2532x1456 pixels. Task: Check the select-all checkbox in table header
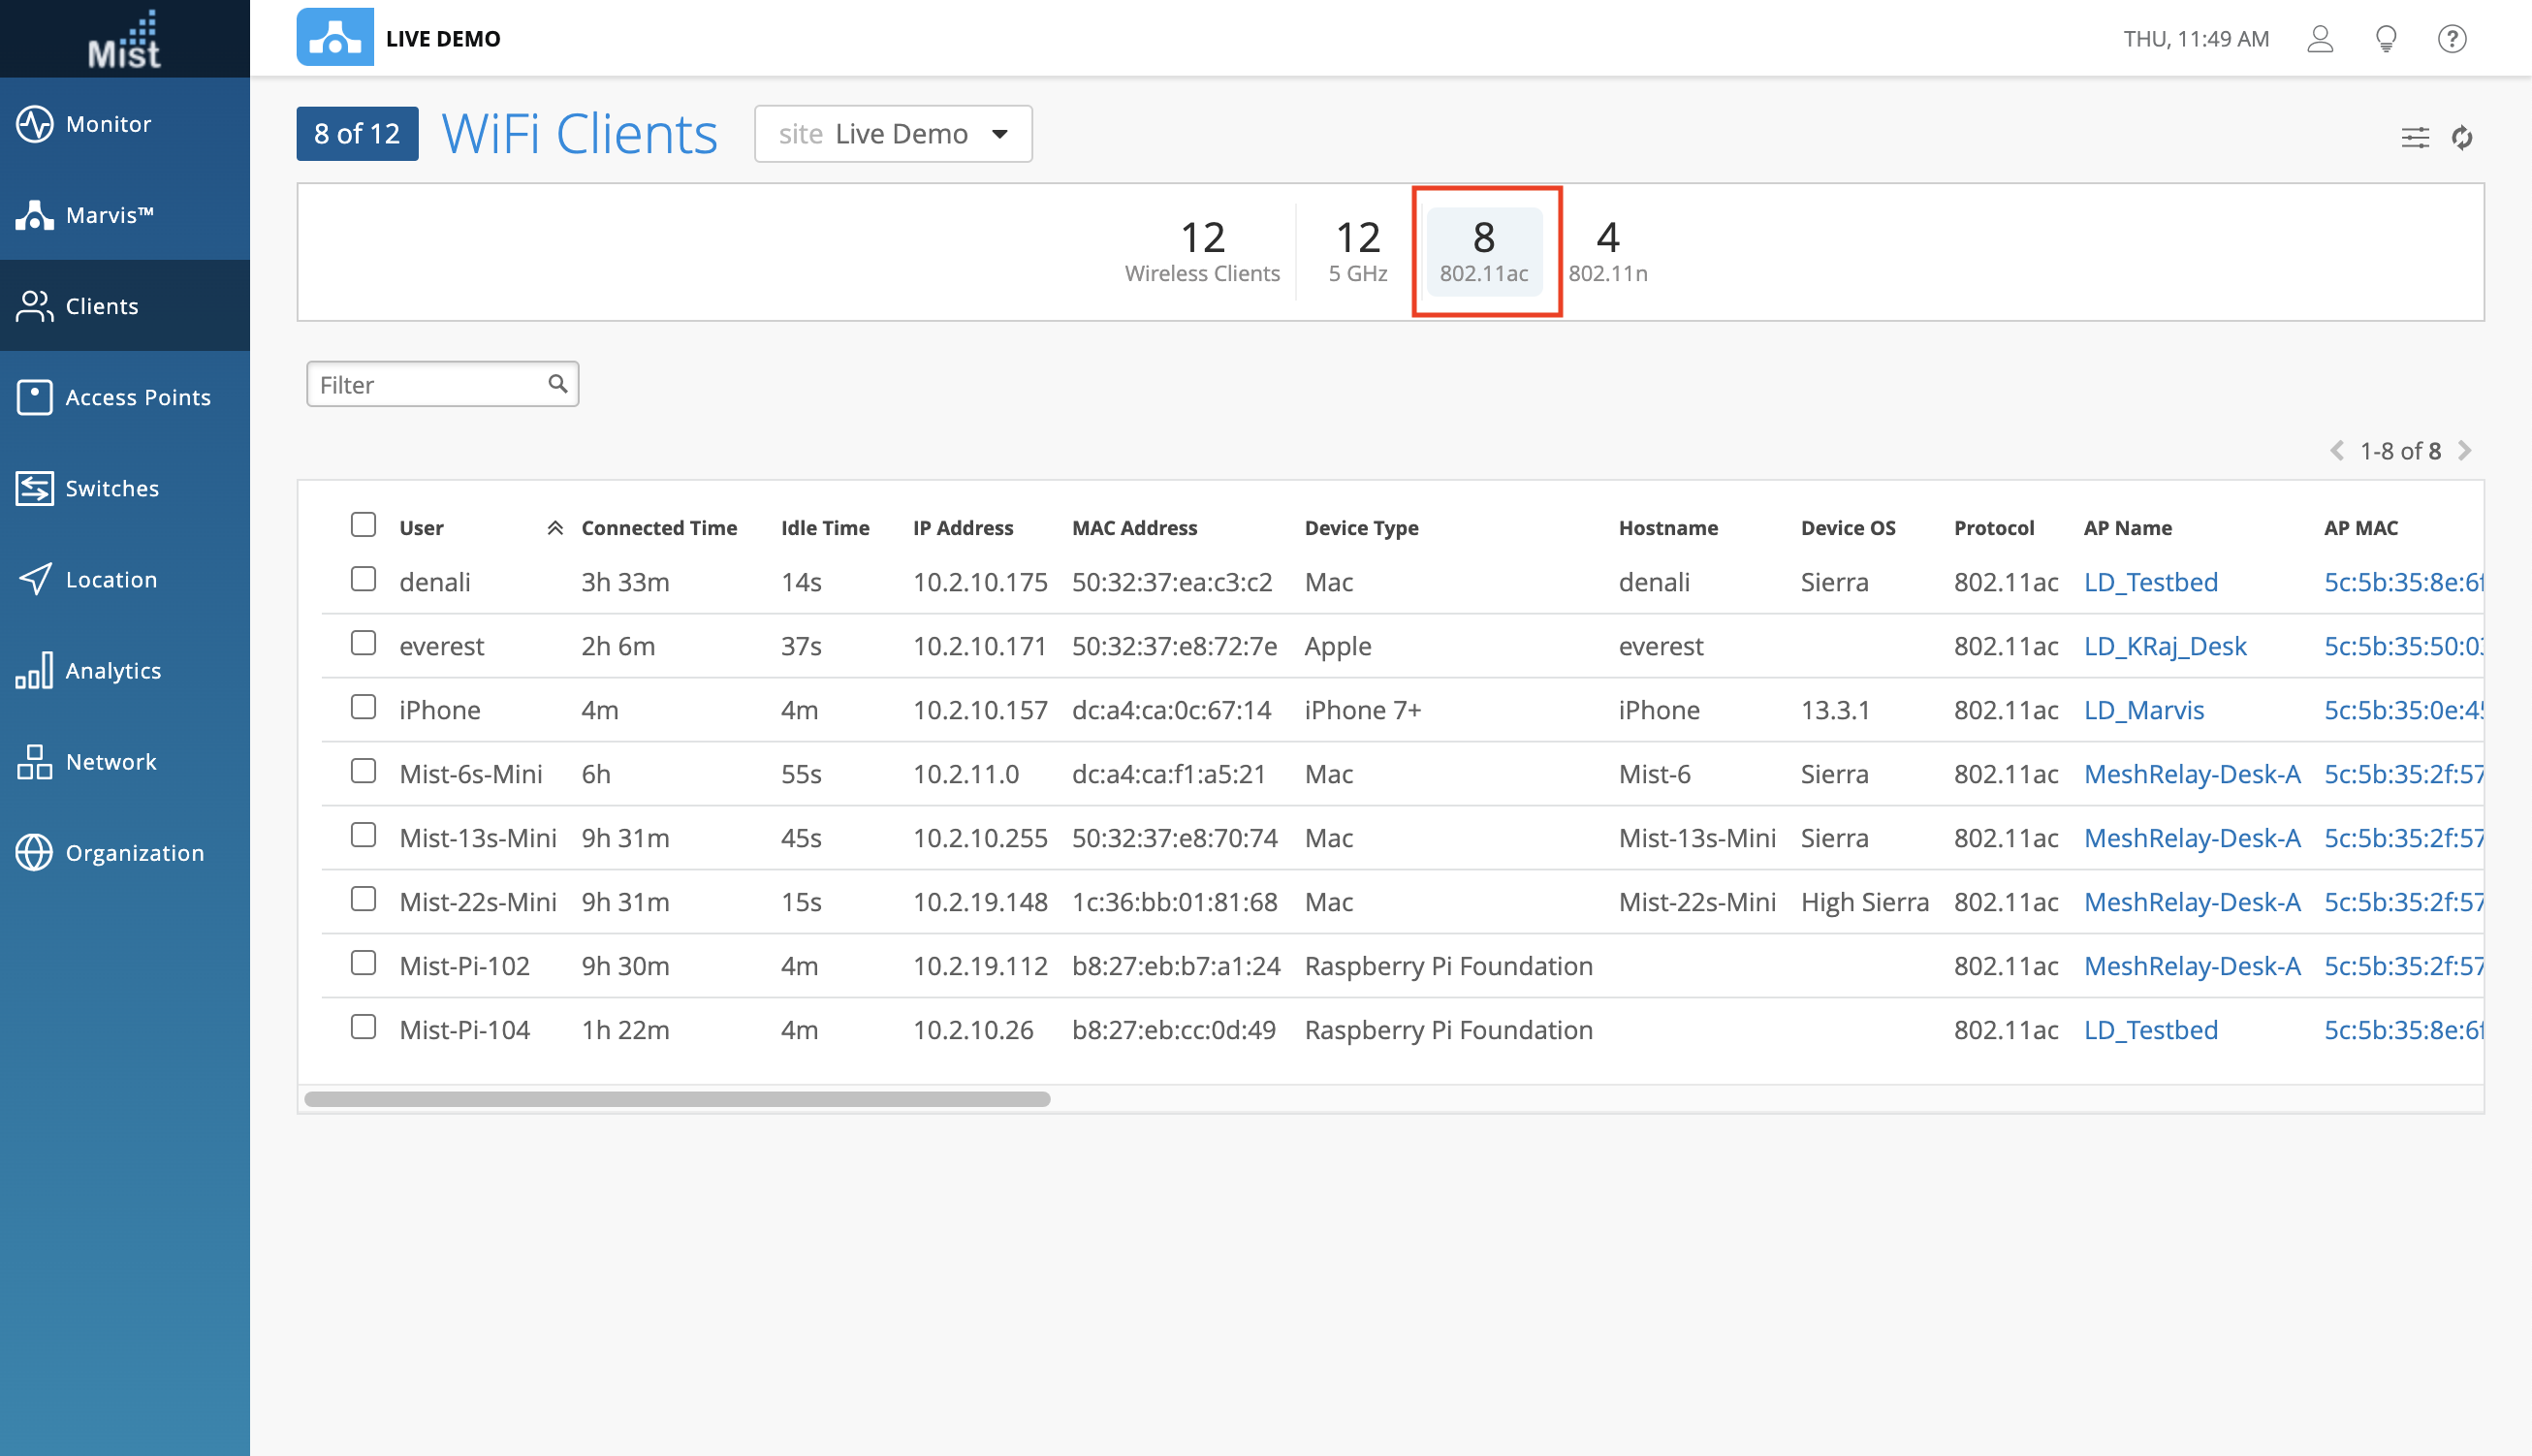(363, 525)
